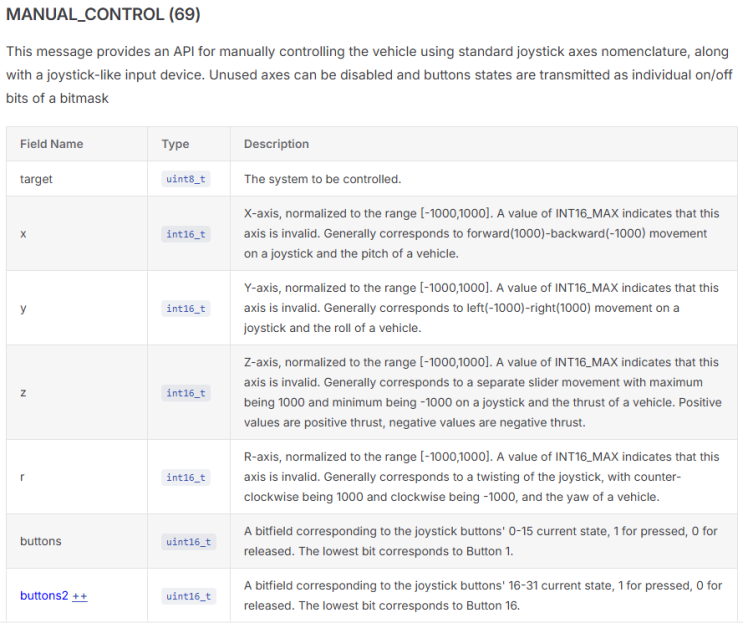Screen dimensions: 743x623
Task: Click the ++ extension marker beside buttons2
Action: point(80,596)
